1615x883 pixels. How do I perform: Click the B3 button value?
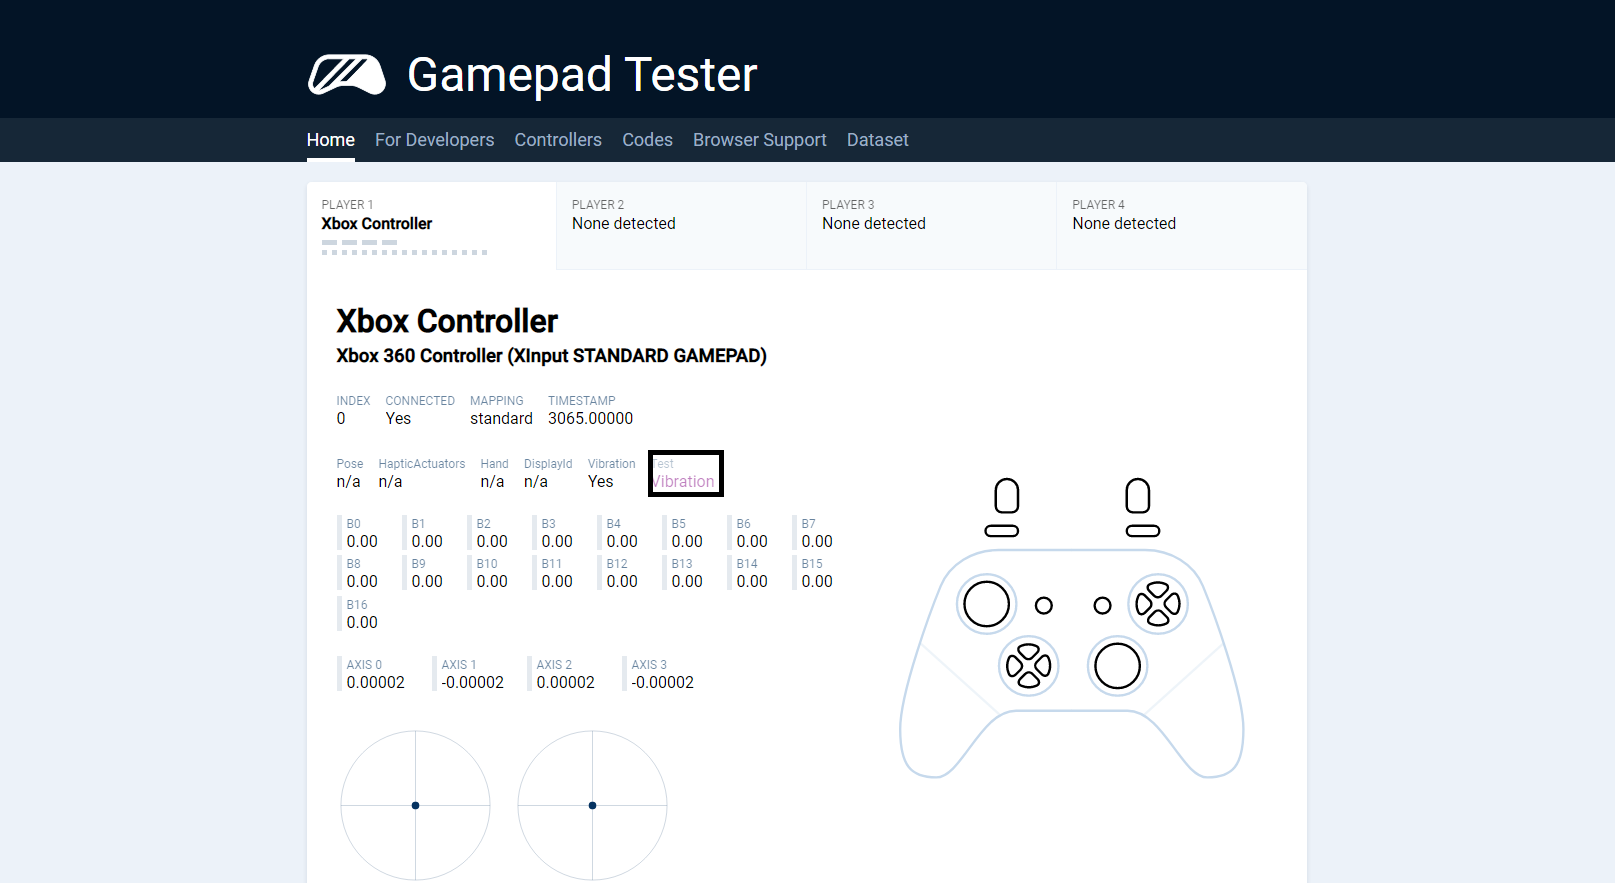pyautogui.click(x=557, y=542)
